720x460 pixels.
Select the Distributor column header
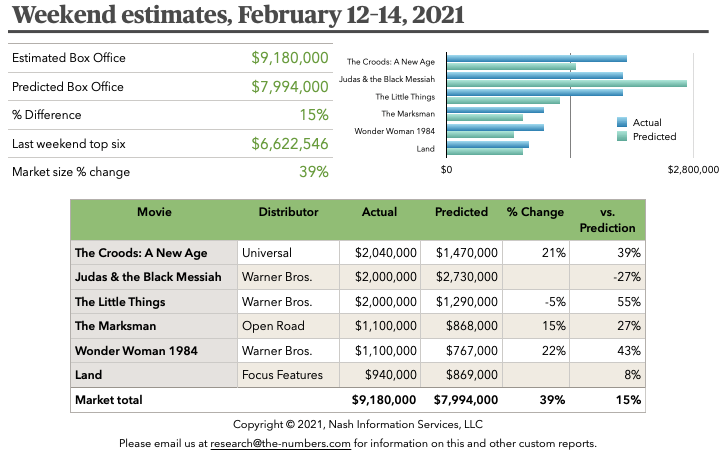288,212
